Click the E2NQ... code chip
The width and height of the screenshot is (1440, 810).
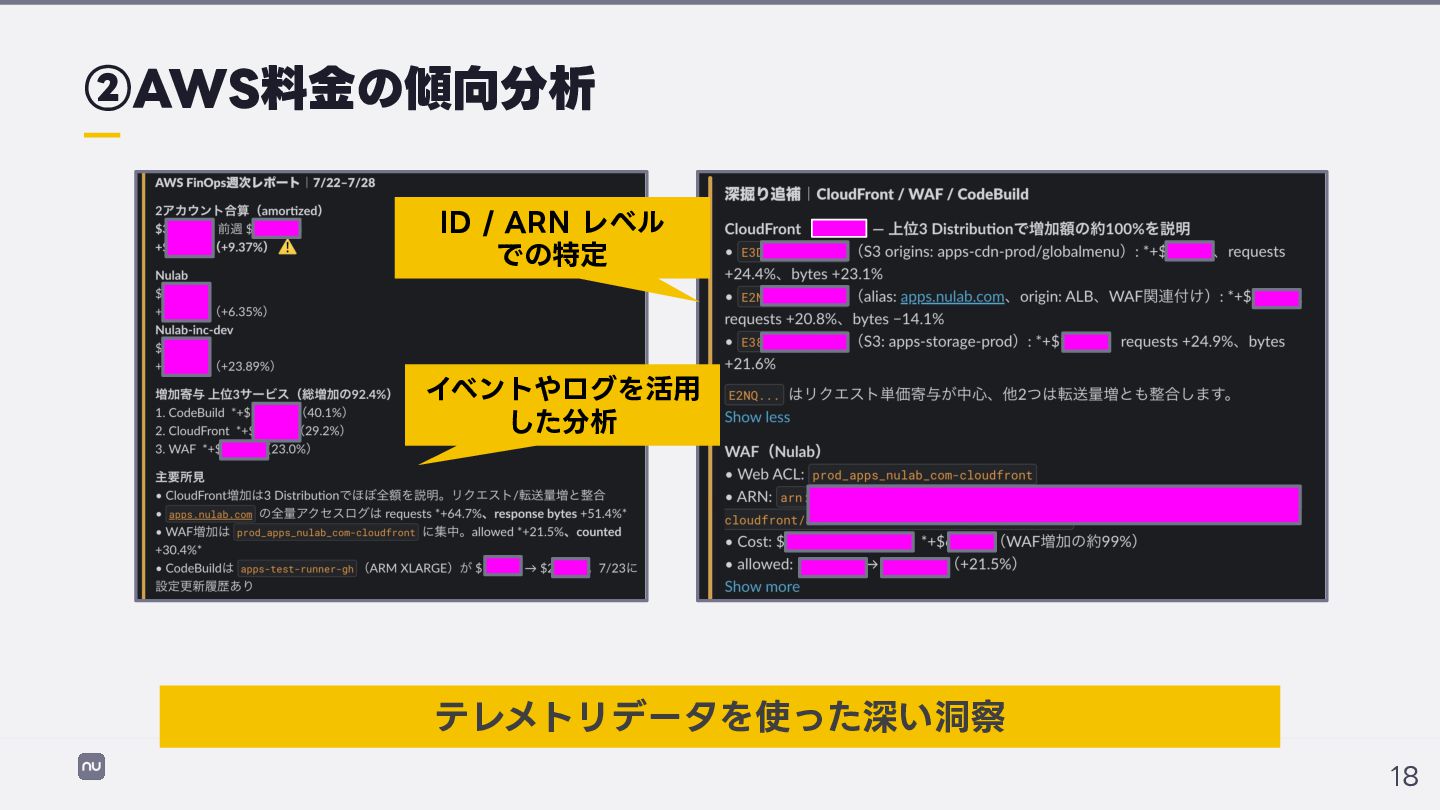[755, 395]
